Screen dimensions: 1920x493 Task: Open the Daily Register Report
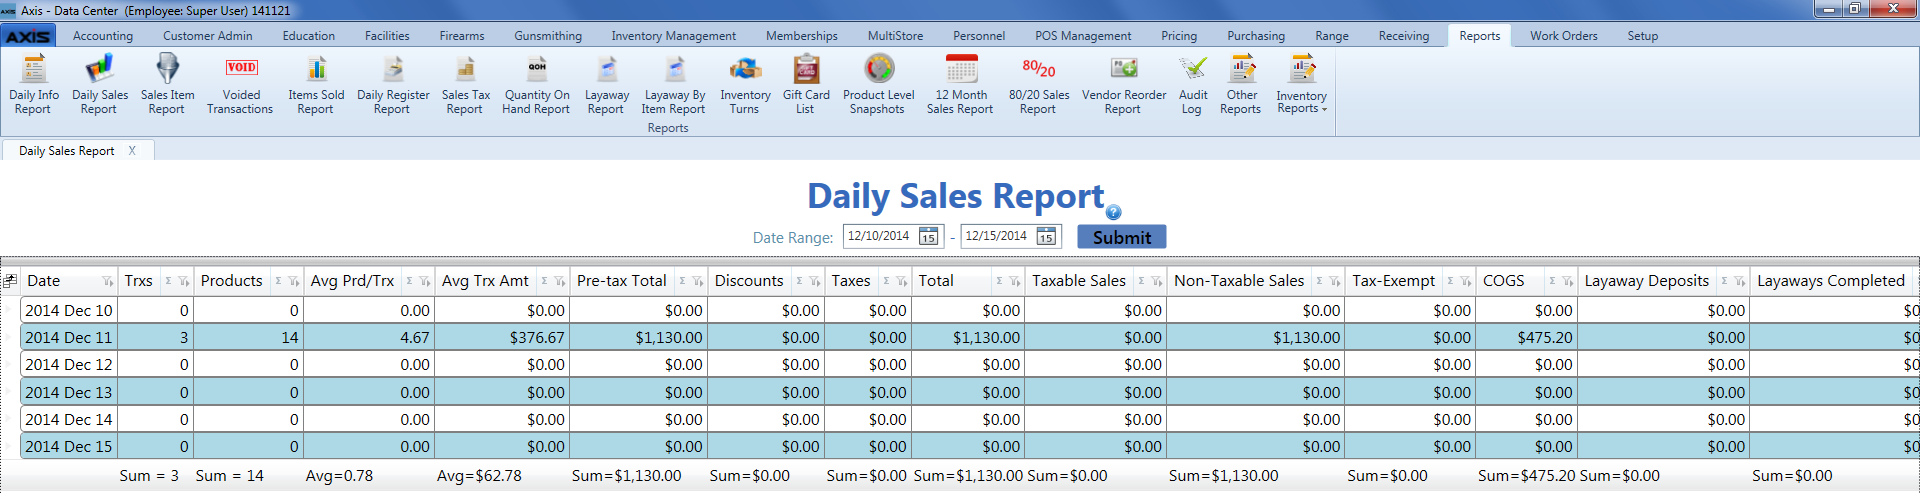(x=393, y=85)
